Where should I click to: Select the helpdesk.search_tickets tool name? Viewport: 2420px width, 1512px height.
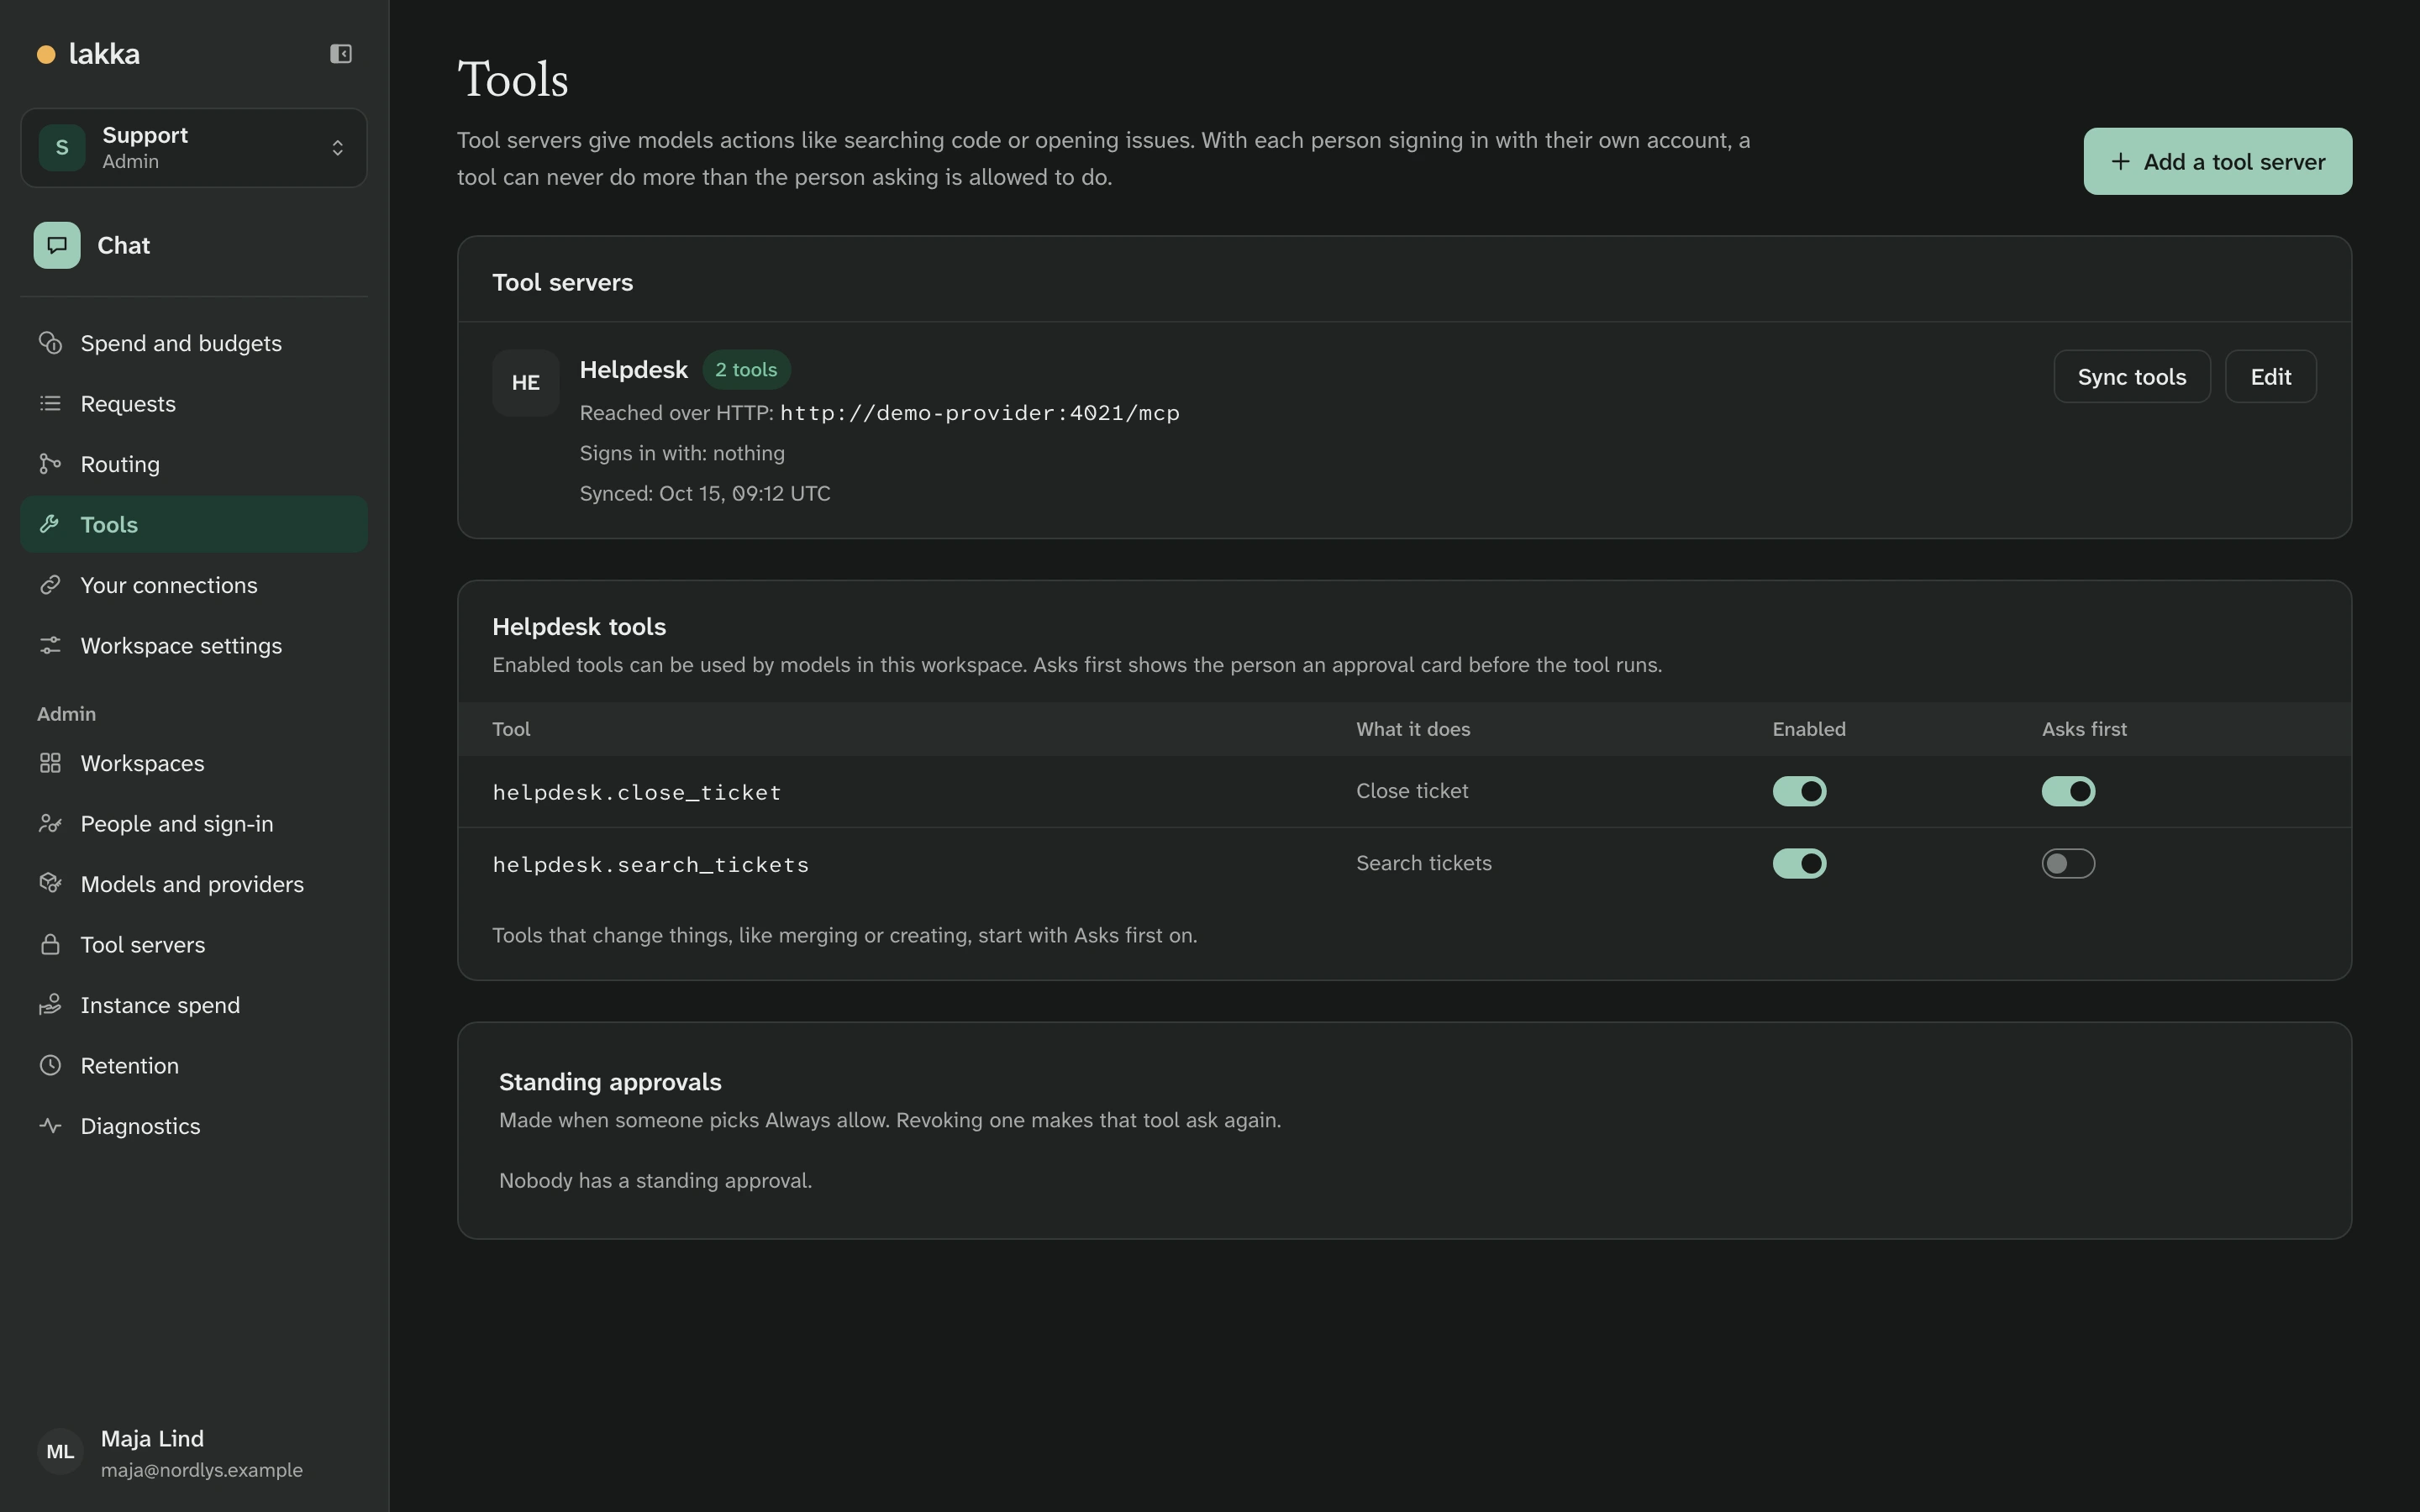click(x=650, y=865)
